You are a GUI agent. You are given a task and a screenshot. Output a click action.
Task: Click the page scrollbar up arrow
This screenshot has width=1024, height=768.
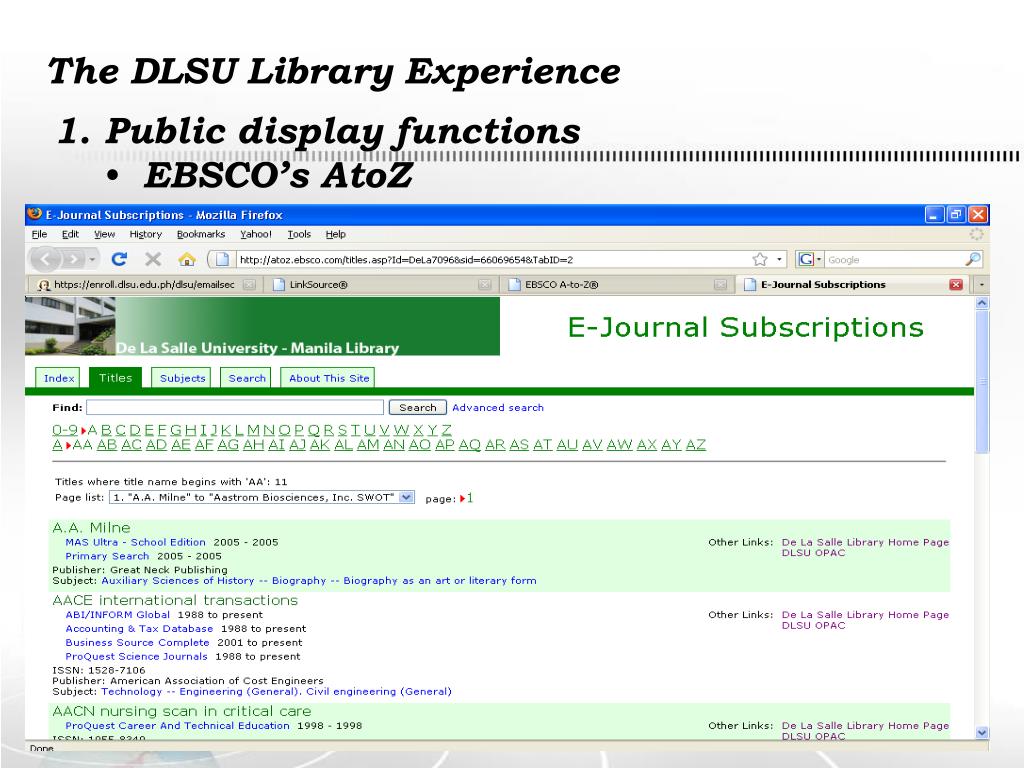982,304
